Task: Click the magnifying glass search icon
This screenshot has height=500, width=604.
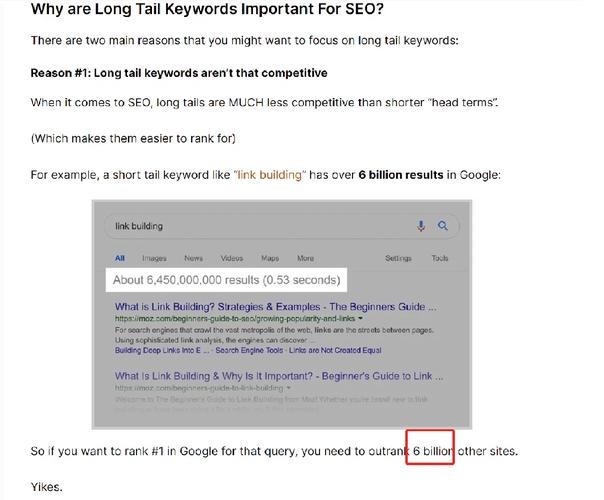Action: [443, 226]
